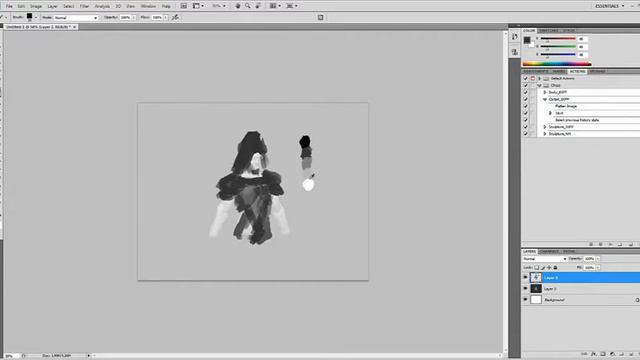The image size is (640, 360).
Task: Select the Rotate View tool icon
Action: tap(258, 6)
